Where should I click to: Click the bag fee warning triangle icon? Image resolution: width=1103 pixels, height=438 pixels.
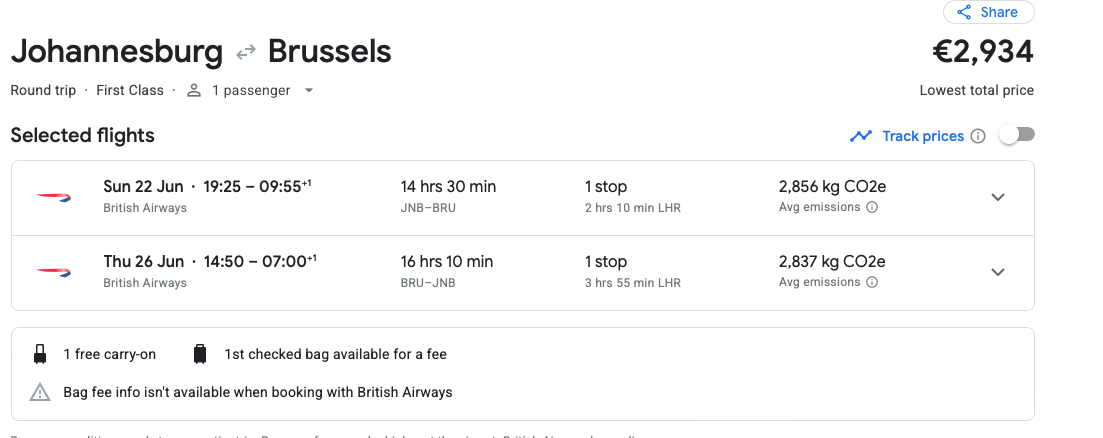(40, 392)
